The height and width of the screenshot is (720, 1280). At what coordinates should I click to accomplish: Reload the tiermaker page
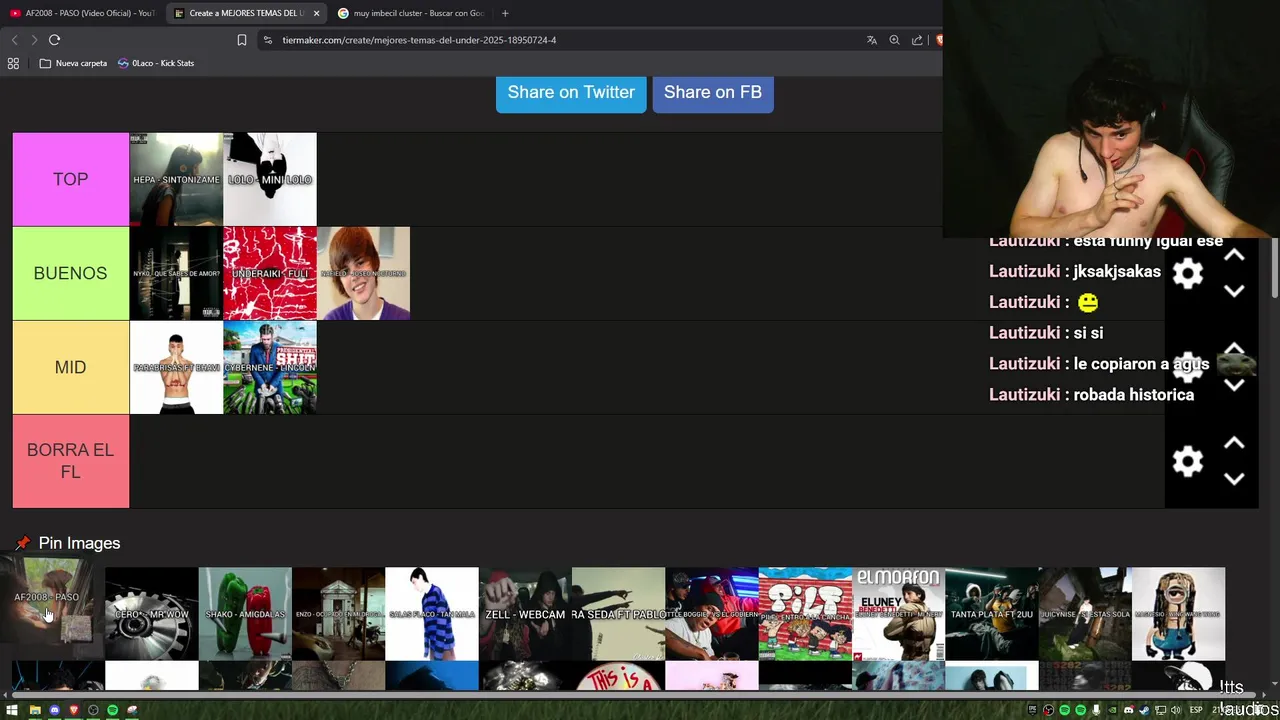[54, 40]
